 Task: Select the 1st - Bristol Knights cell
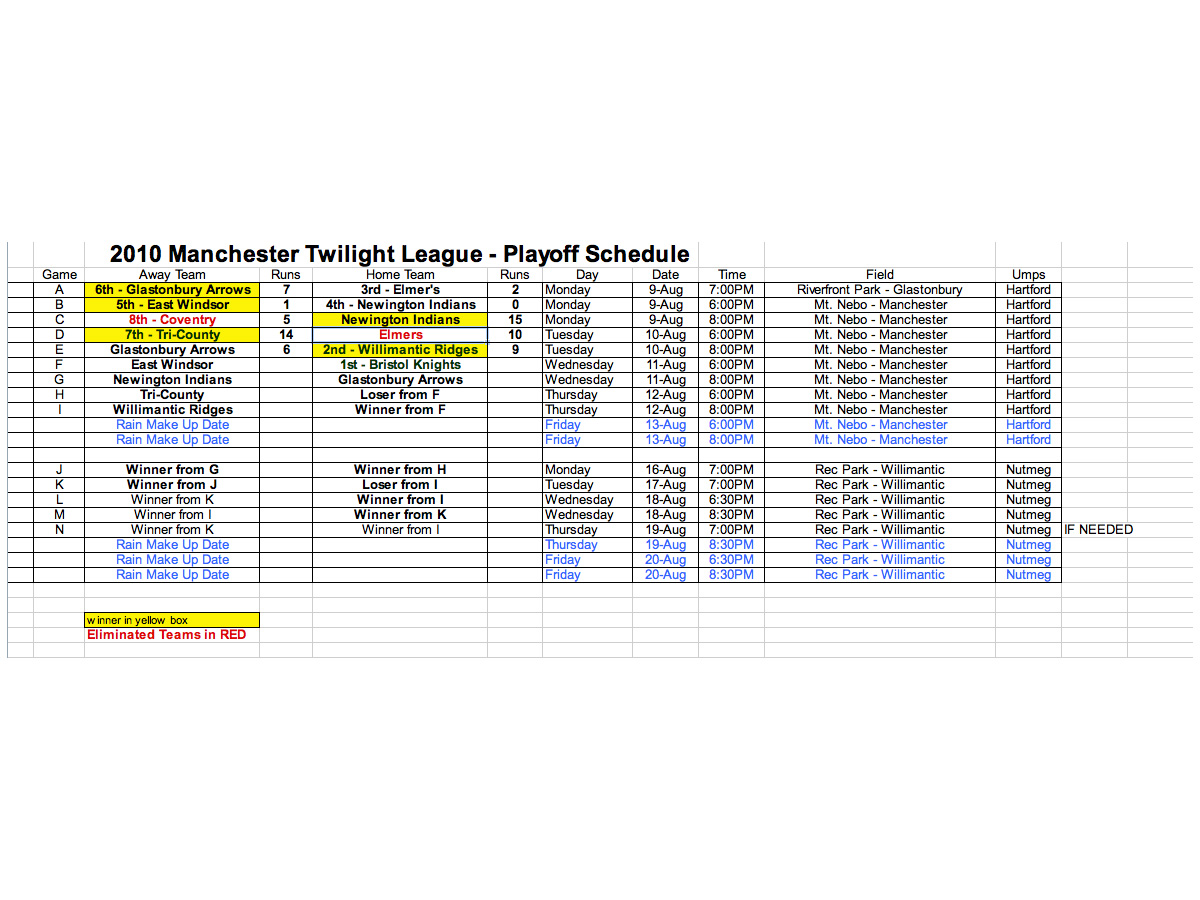400,364
